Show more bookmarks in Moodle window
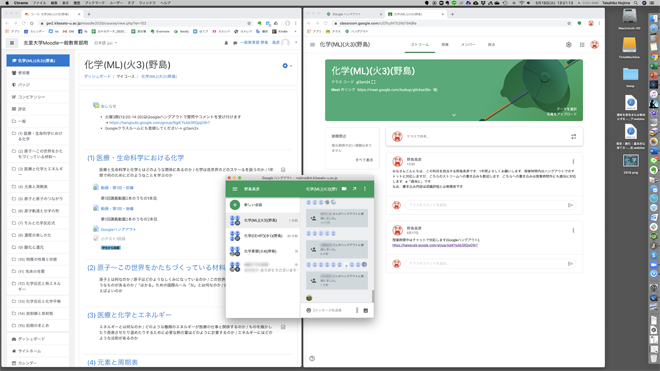This screenshot has width=660, height=371. point(296,31)
